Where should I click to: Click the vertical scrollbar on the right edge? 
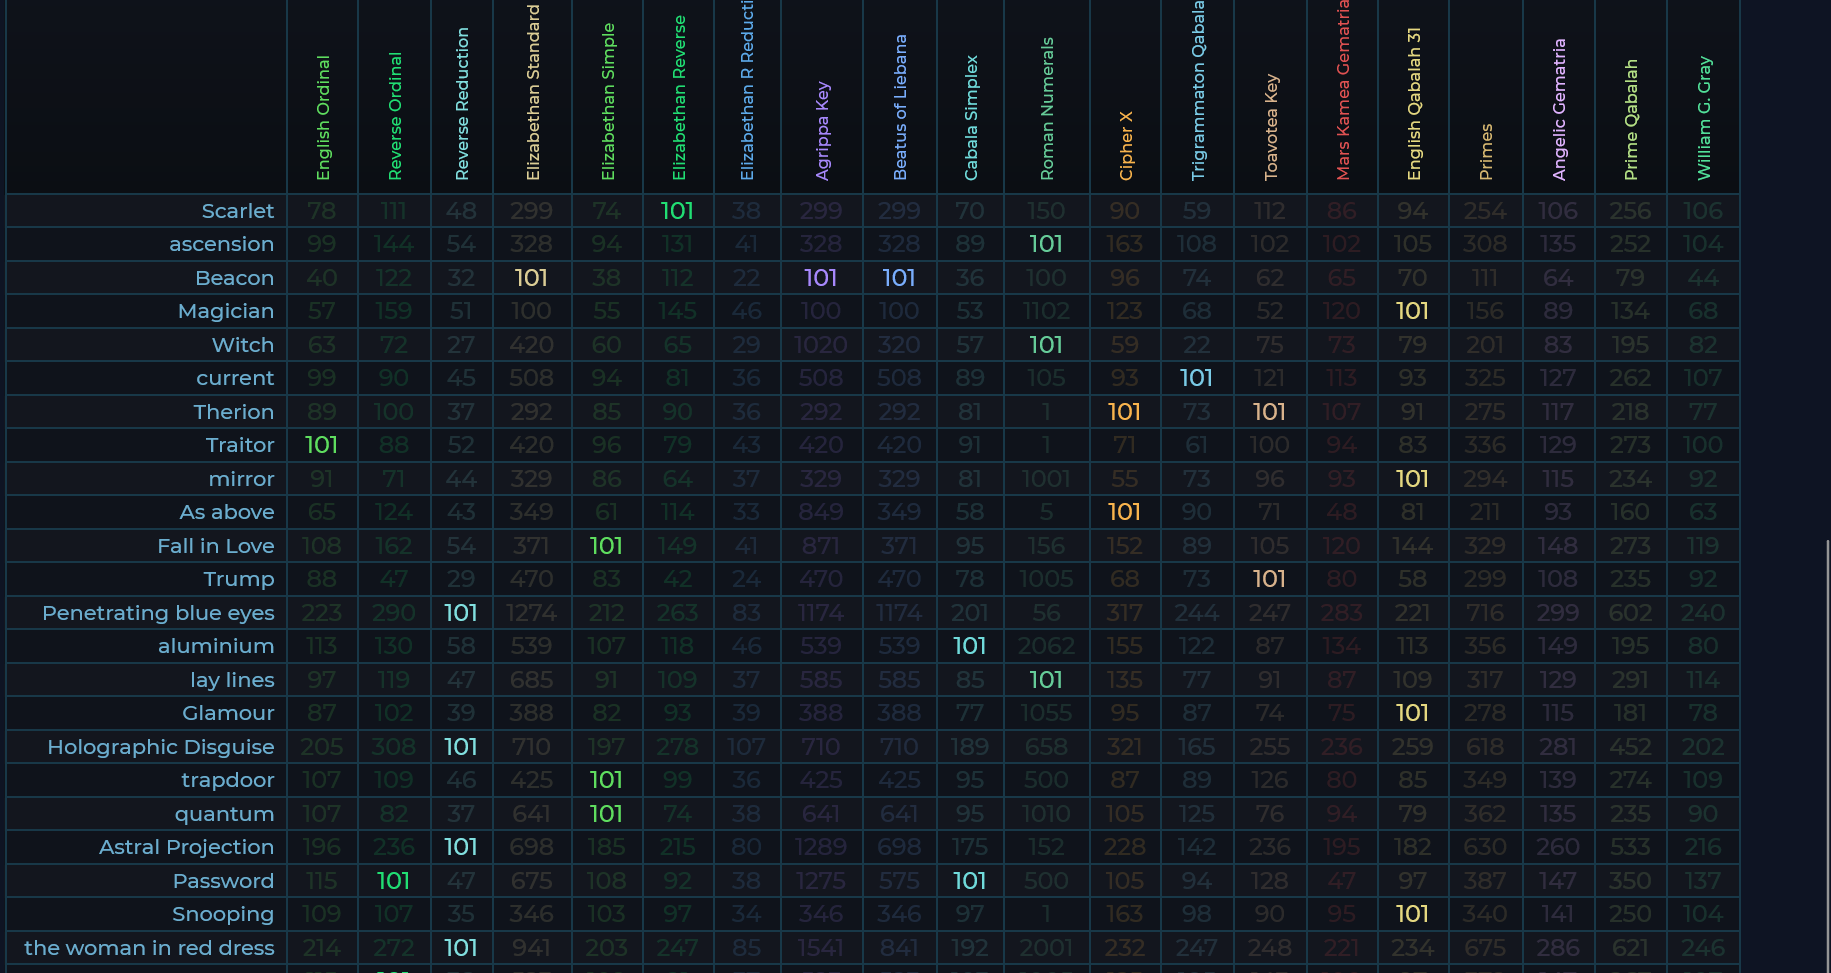(1827, 750)
